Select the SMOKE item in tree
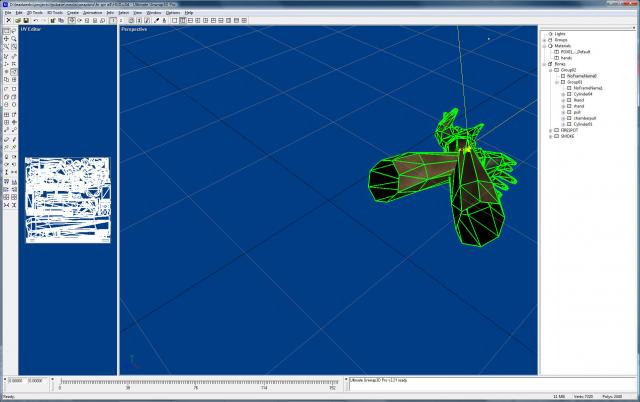 [565, 136]
